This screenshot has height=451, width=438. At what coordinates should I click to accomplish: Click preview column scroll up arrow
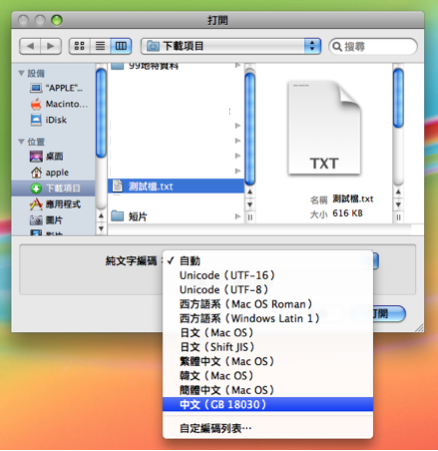click(x=398, y=192)
